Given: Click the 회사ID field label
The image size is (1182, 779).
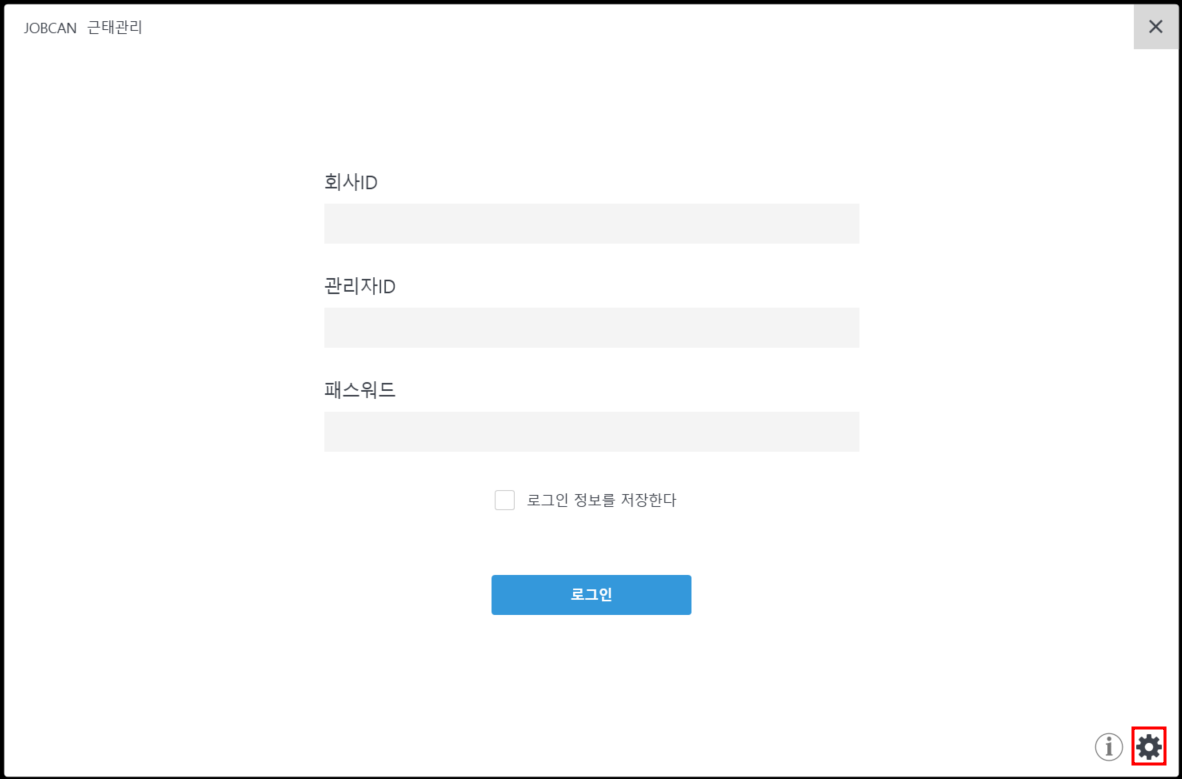Looking at the screenshot, I should (350, 183).
